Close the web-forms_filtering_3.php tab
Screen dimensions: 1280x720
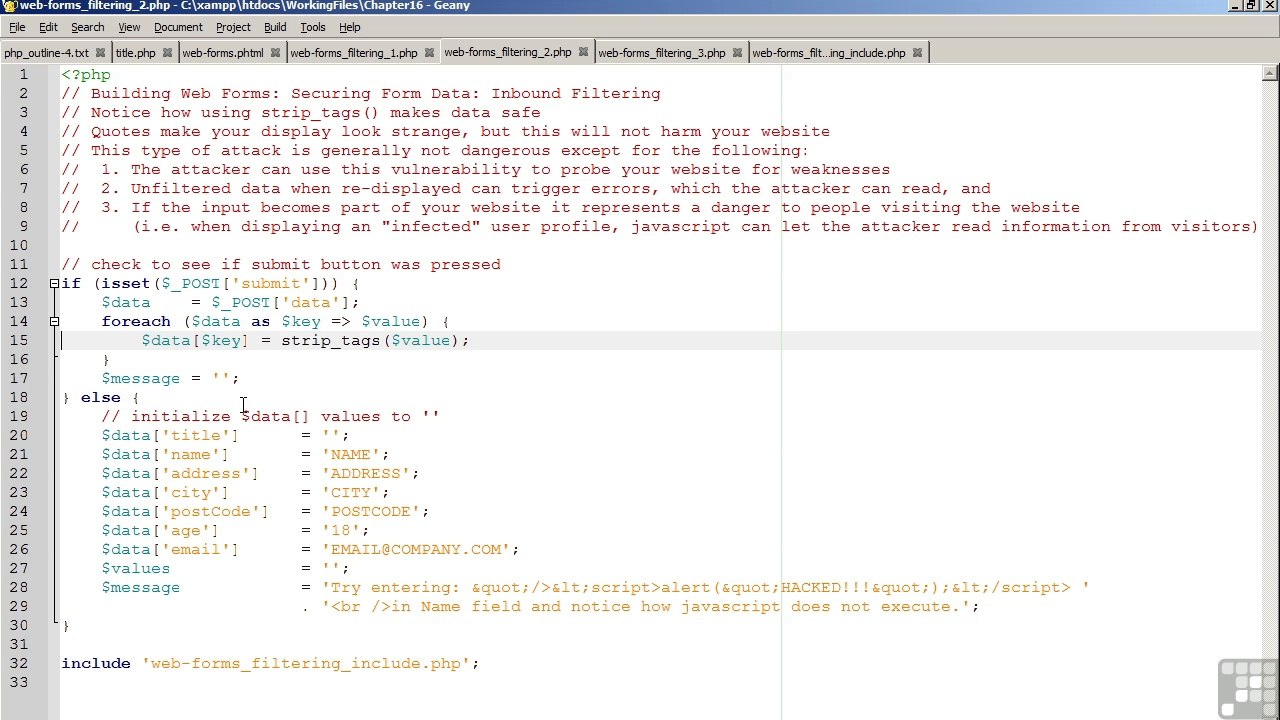coord(737,53)
